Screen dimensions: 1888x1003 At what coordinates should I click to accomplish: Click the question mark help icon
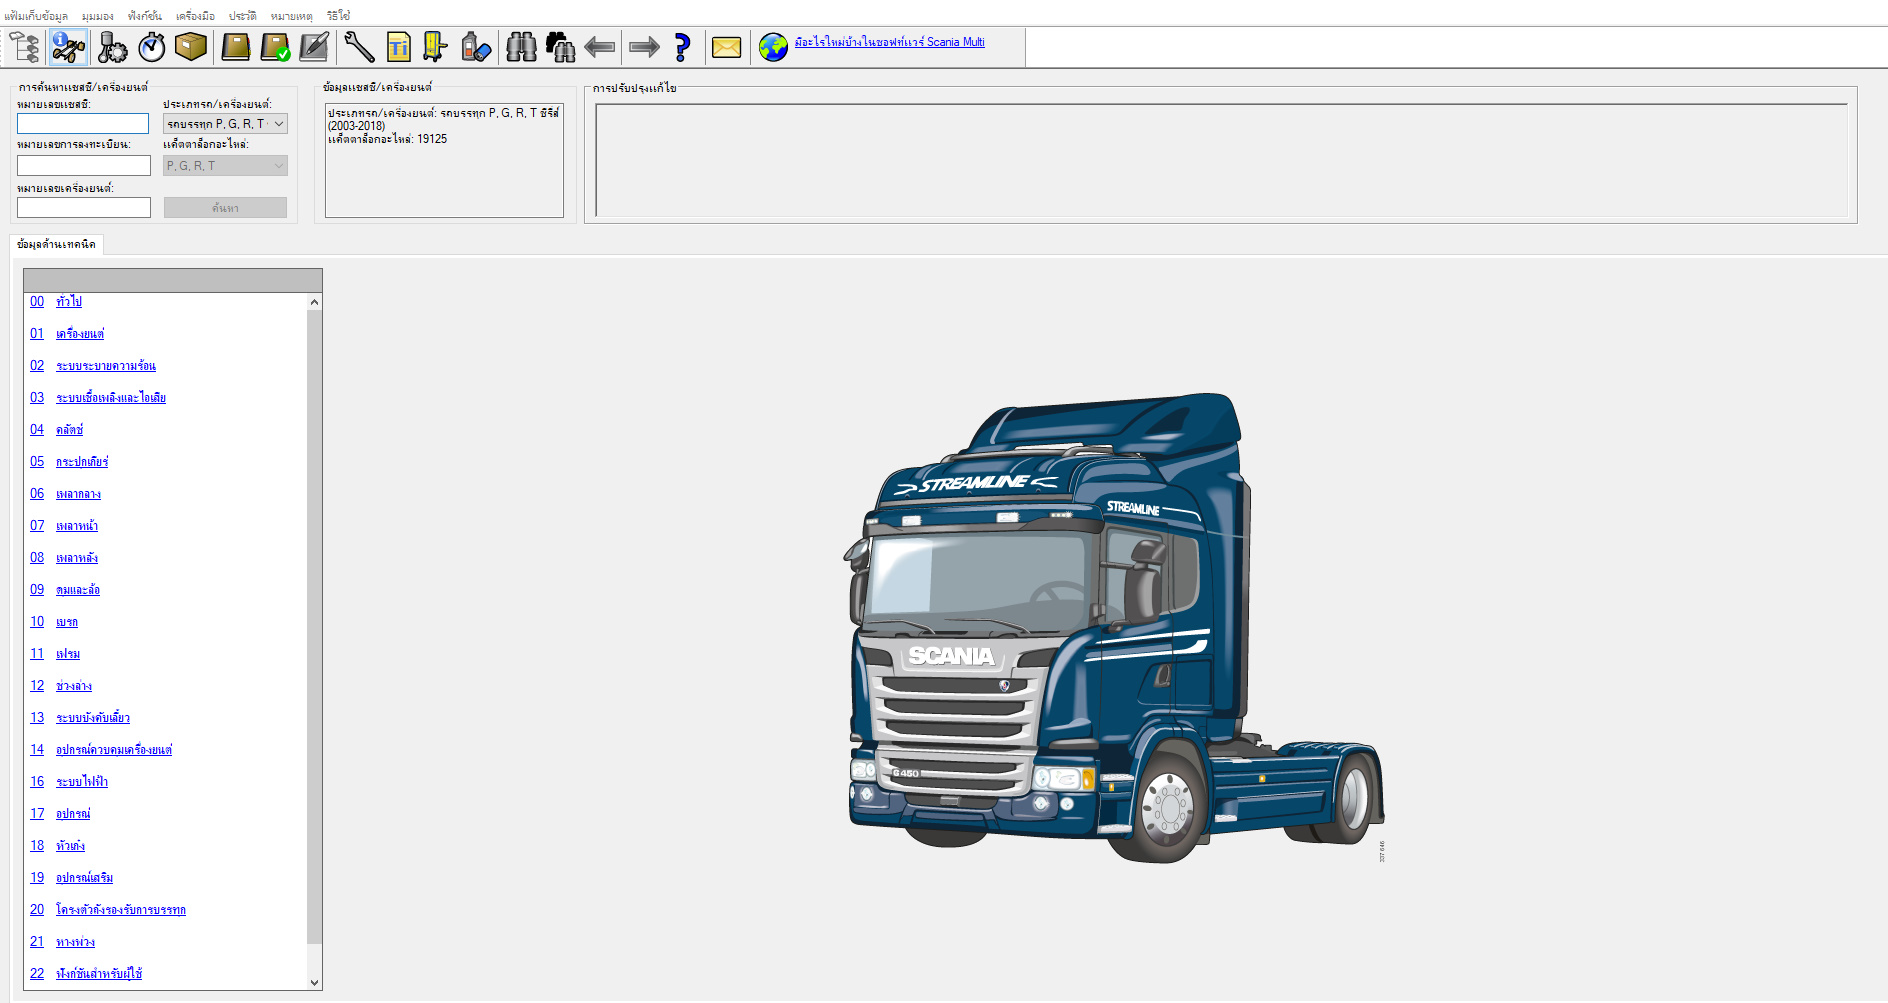681,47
